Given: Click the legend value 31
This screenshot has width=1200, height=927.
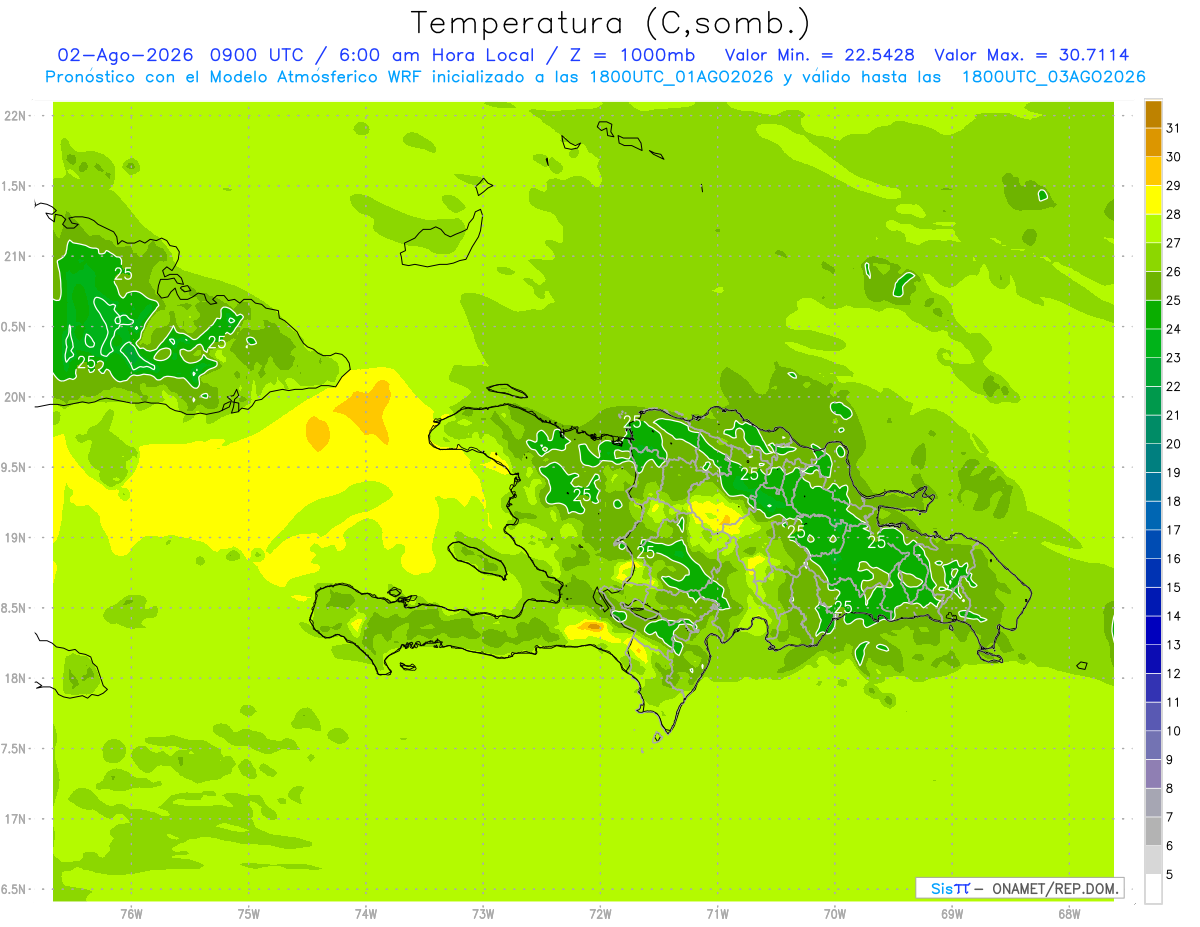Looking at the screenshot, I should coord(1174,128).
